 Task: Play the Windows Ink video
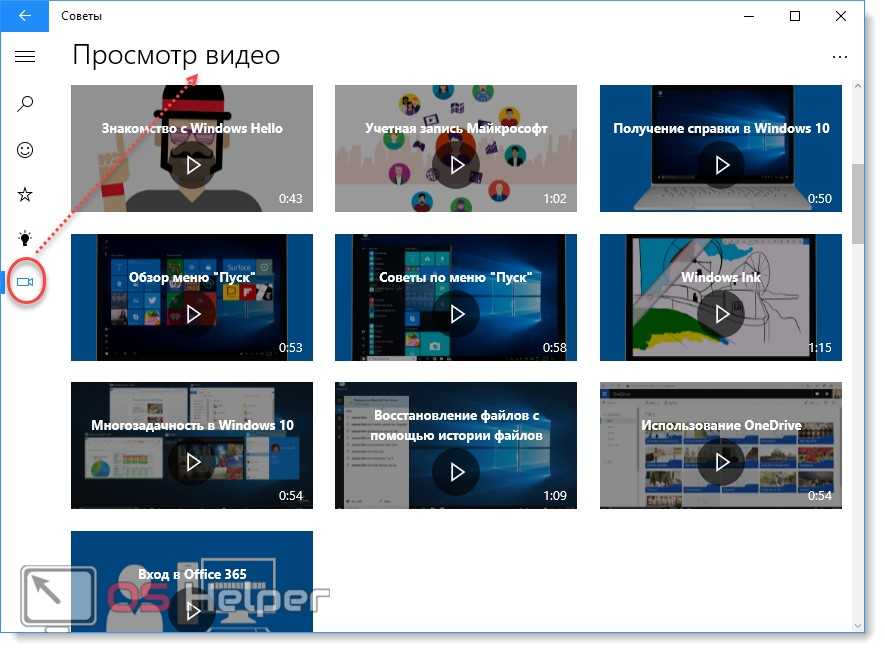click(x=721, y=313)
